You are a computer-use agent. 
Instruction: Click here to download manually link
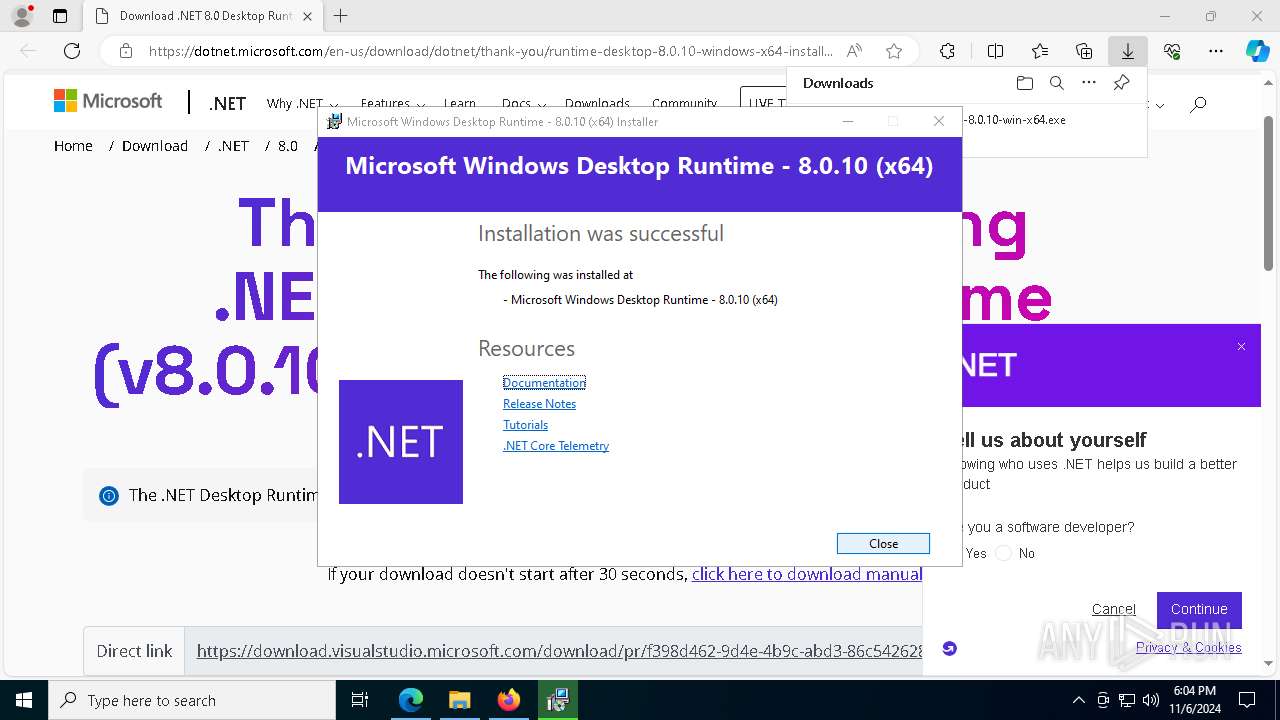[807, 574]
